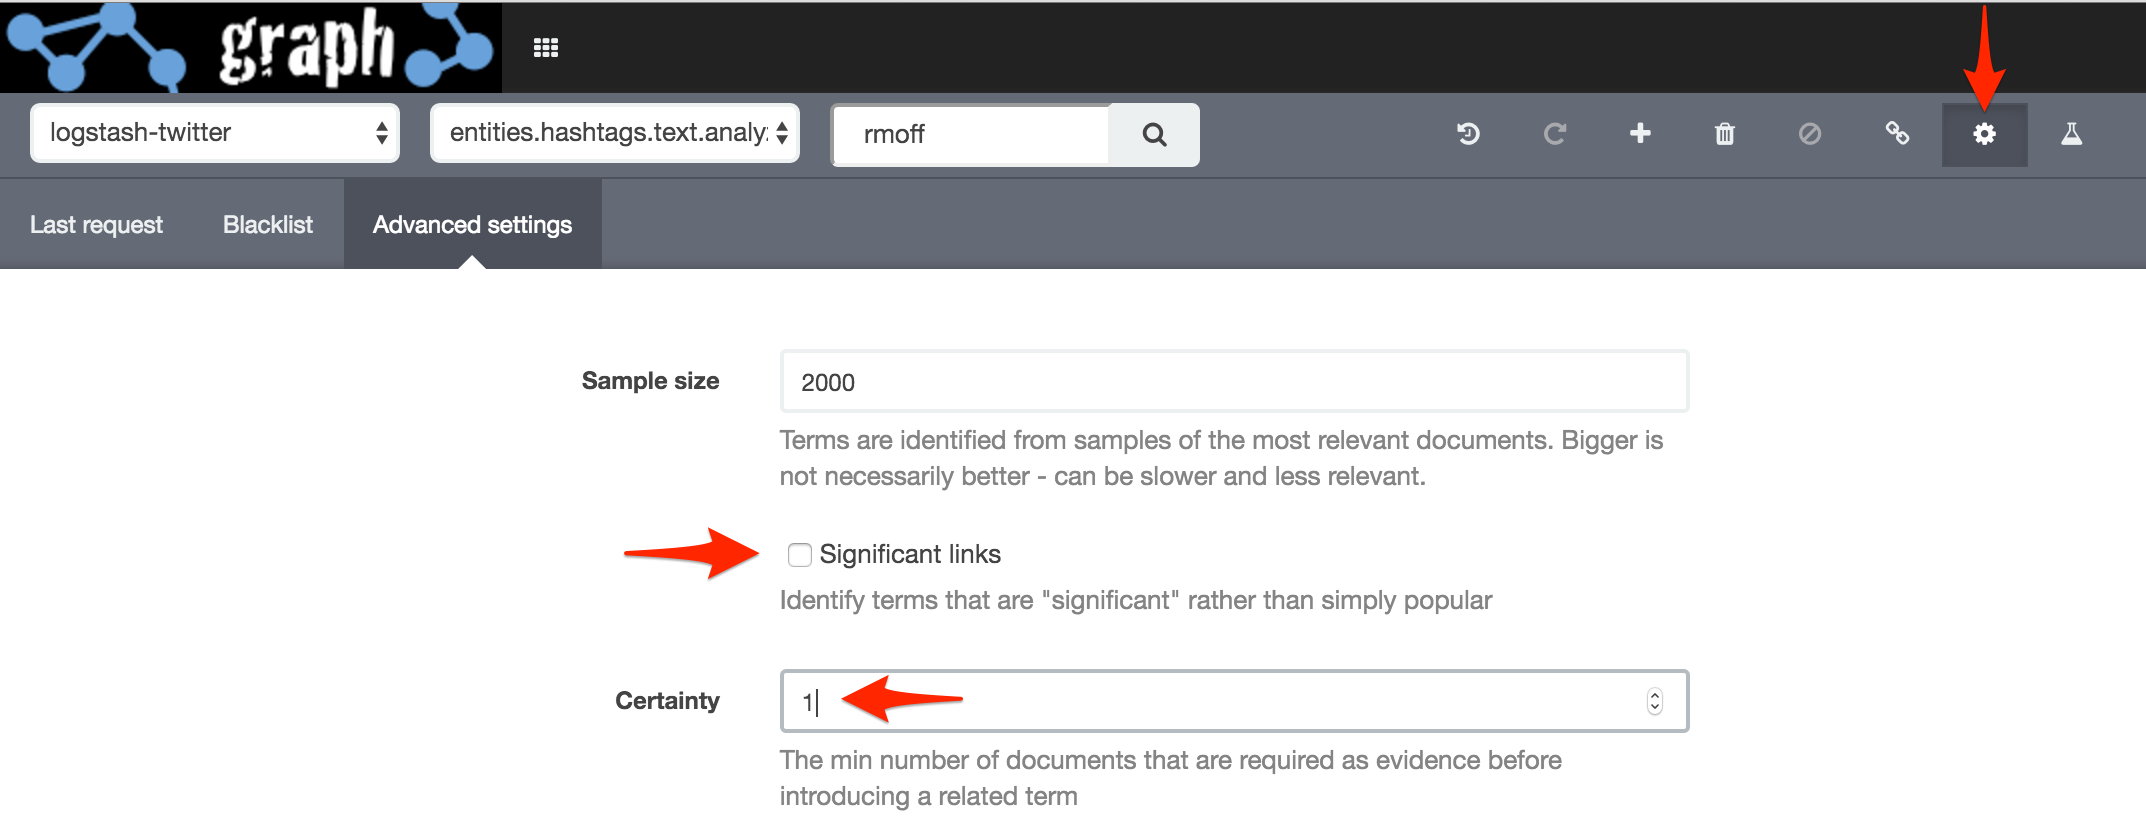The image size is (2146, 829).
Task: Open settings with the gear icon
Action: [x=1984, y=134]
